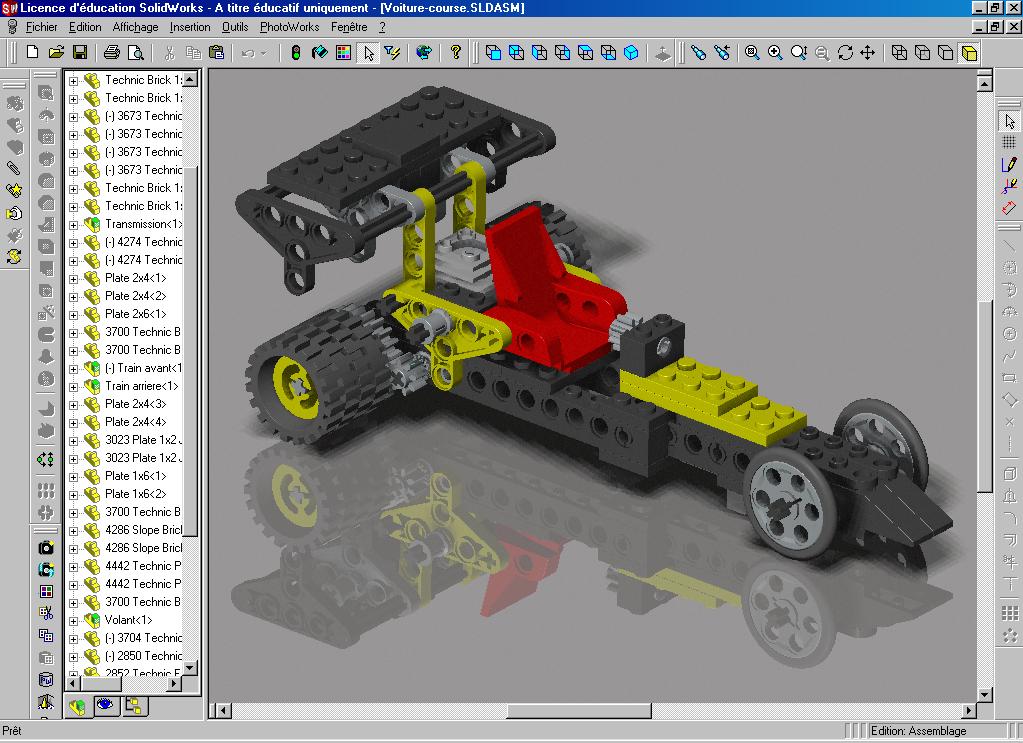
Task: Click the Sketch pencil icon in the right toolbar
Action: [1009, 165]
